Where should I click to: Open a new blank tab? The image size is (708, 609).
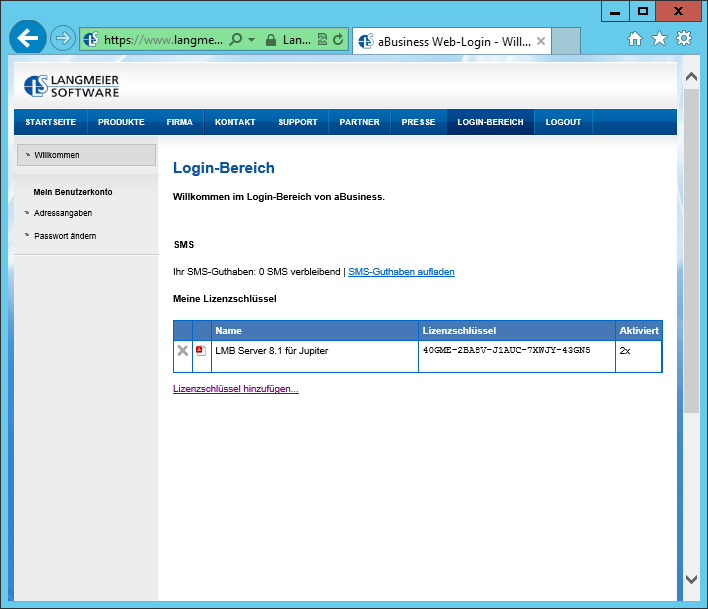point(566,41)
